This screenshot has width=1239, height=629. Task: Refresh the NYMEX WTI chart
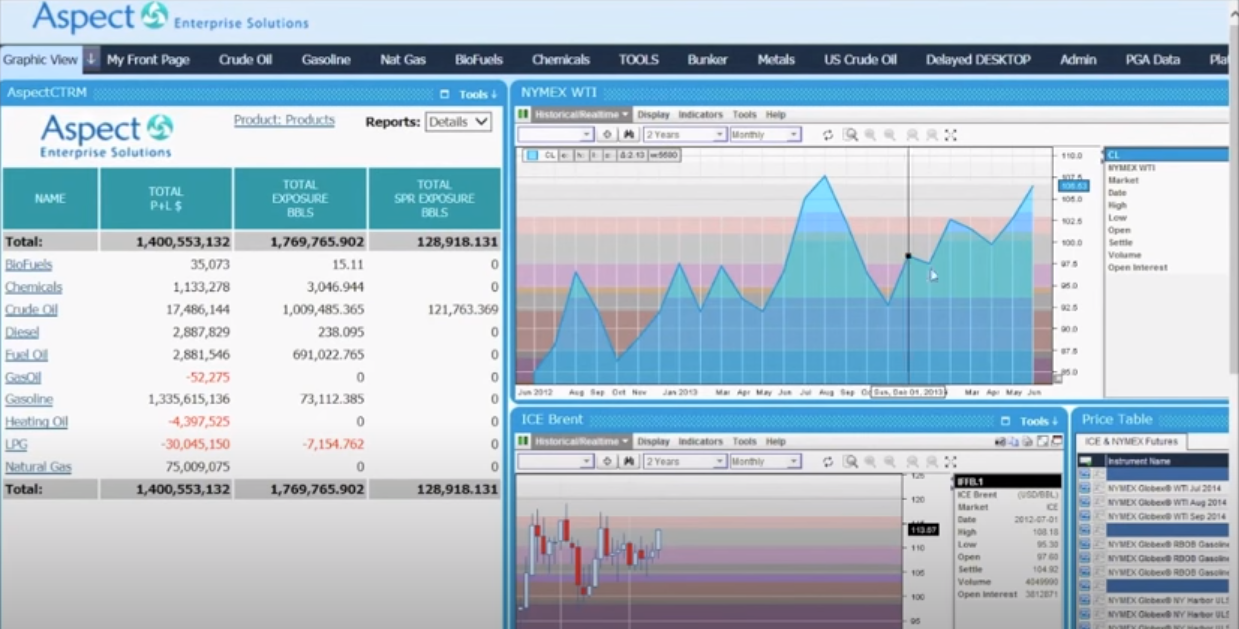(828, 135)
